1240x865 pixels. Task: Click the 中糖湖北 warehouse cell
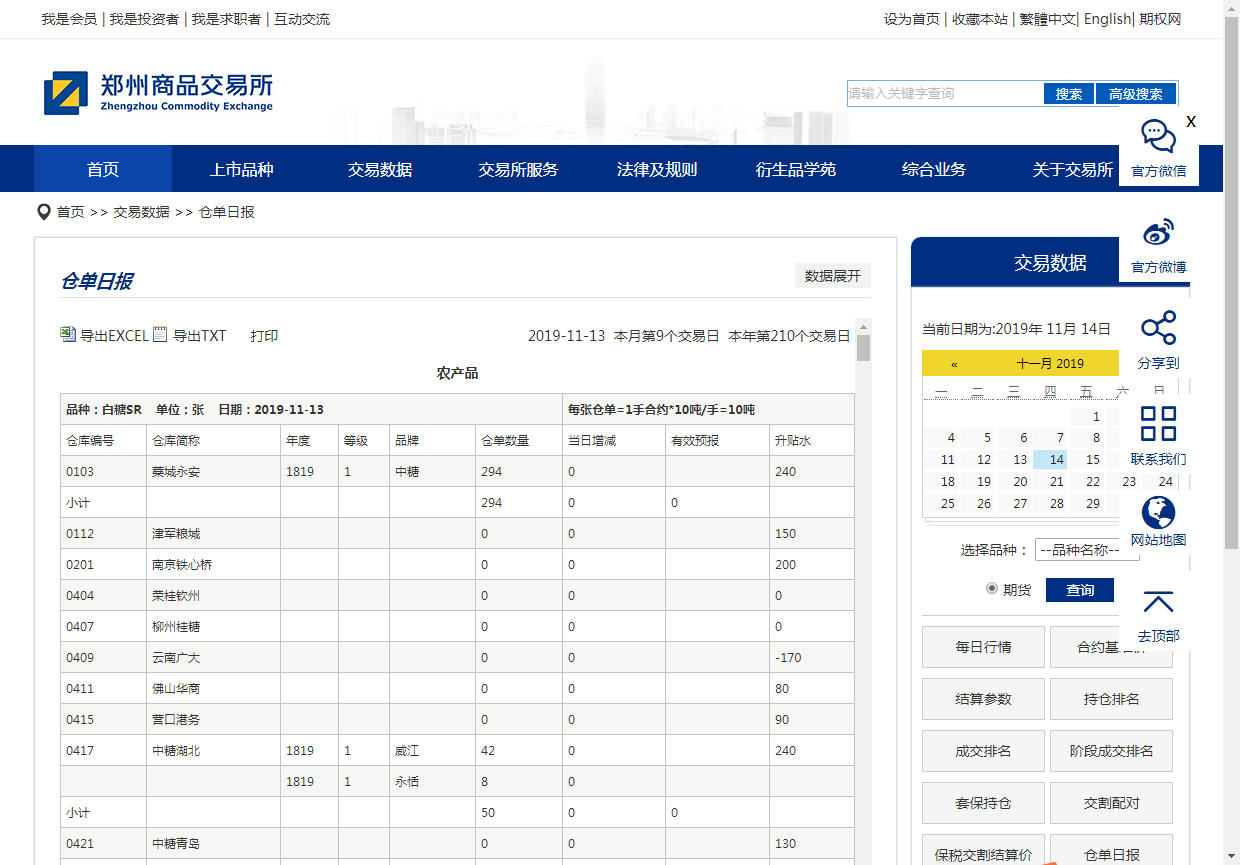pyautogui.click(x=213, y=750)
